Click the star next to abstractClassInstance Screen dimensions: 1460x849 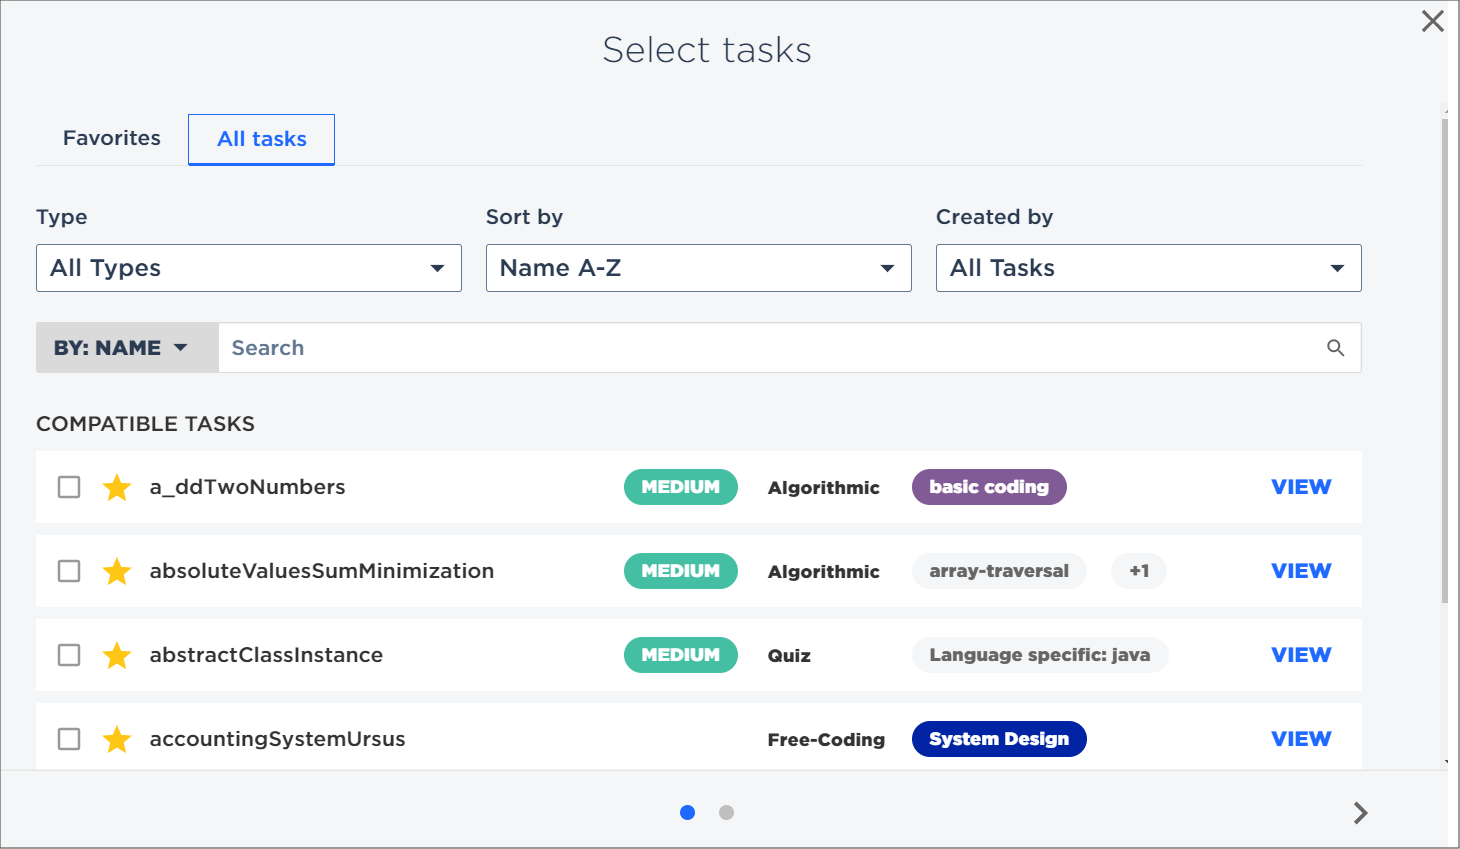point(117,655)
